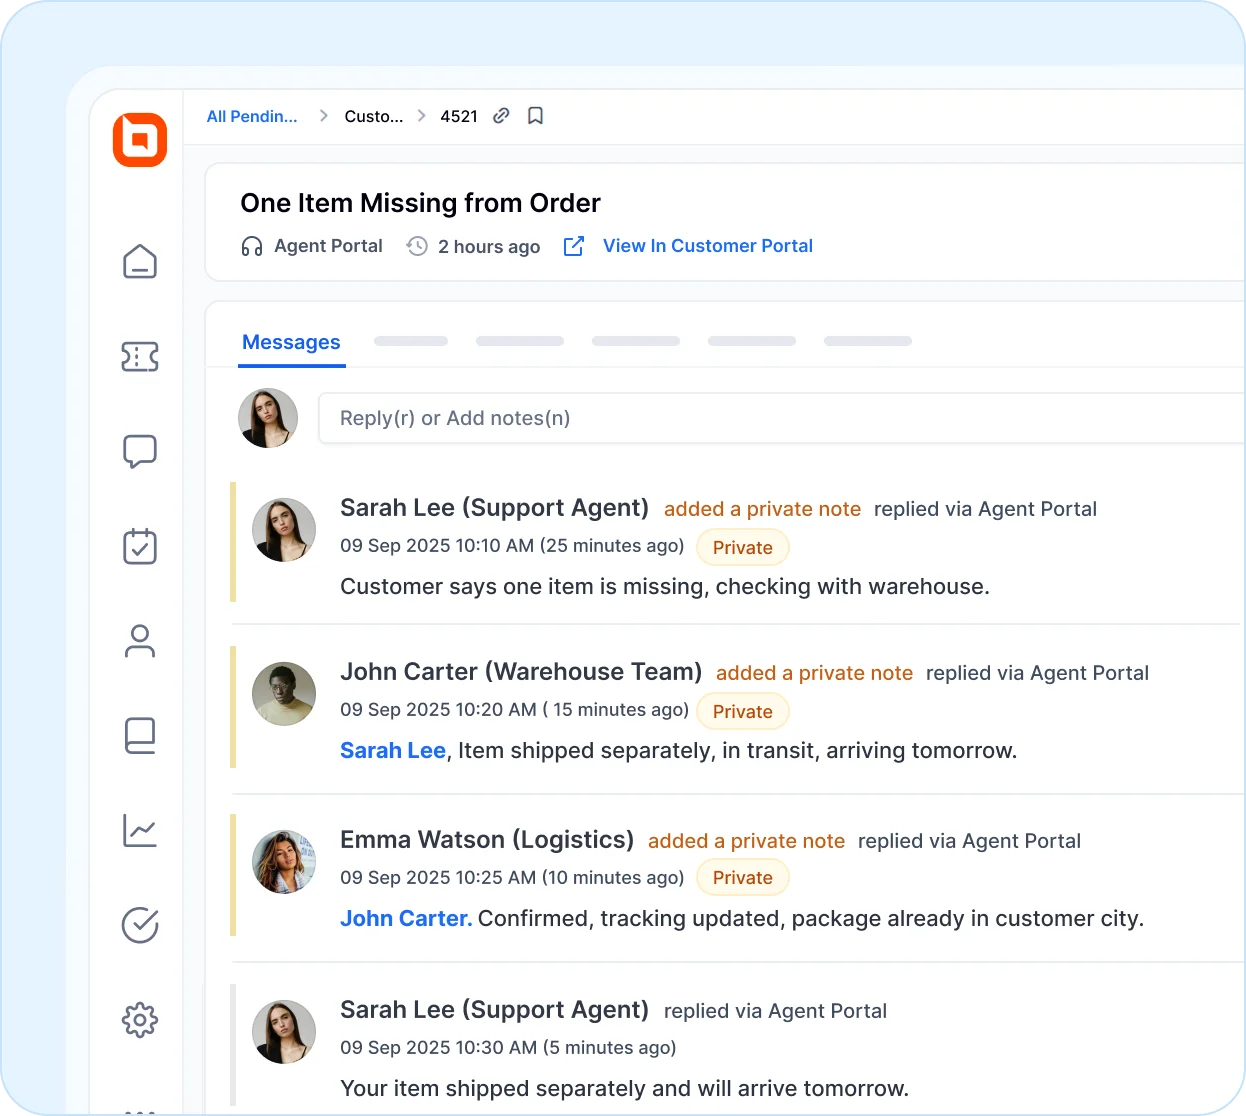The width and height of the screenshot is (1246, 1116).
Task: Open the calendar activities sidebar icon
Action: tap(140, 546)
